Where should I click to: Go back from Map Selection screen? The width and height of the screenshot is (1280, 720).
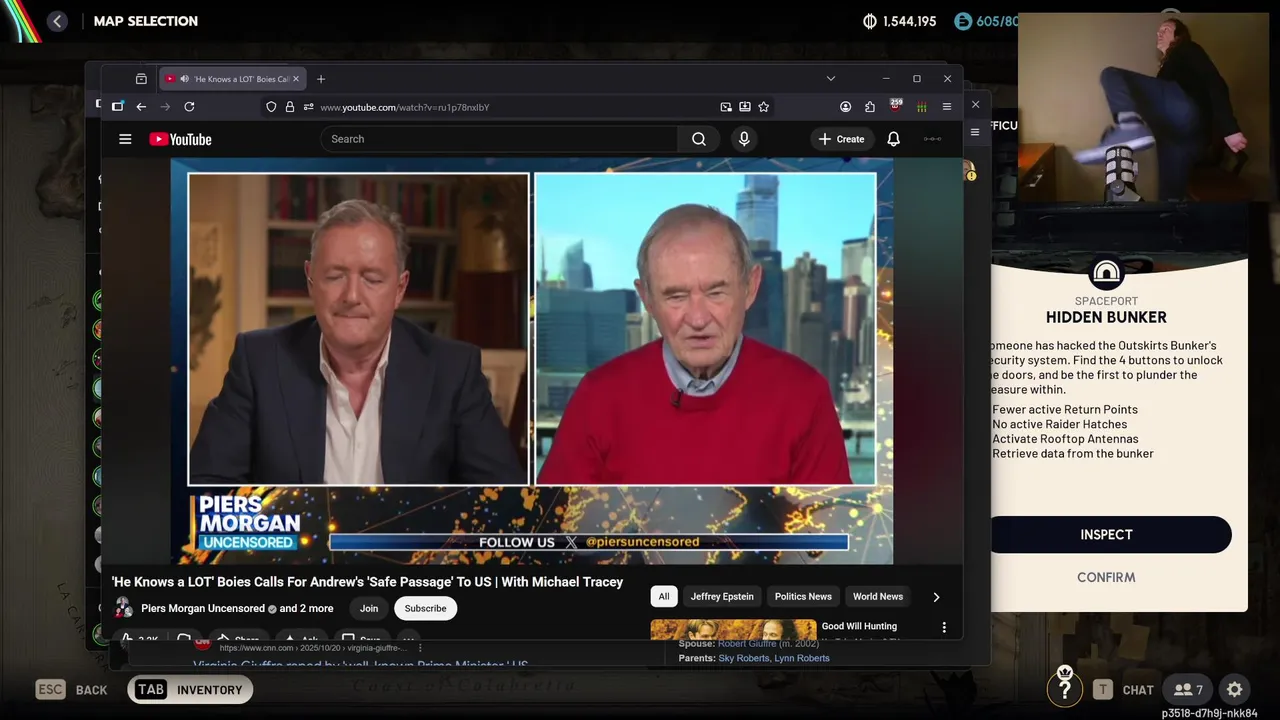click(x=57, y=21)
